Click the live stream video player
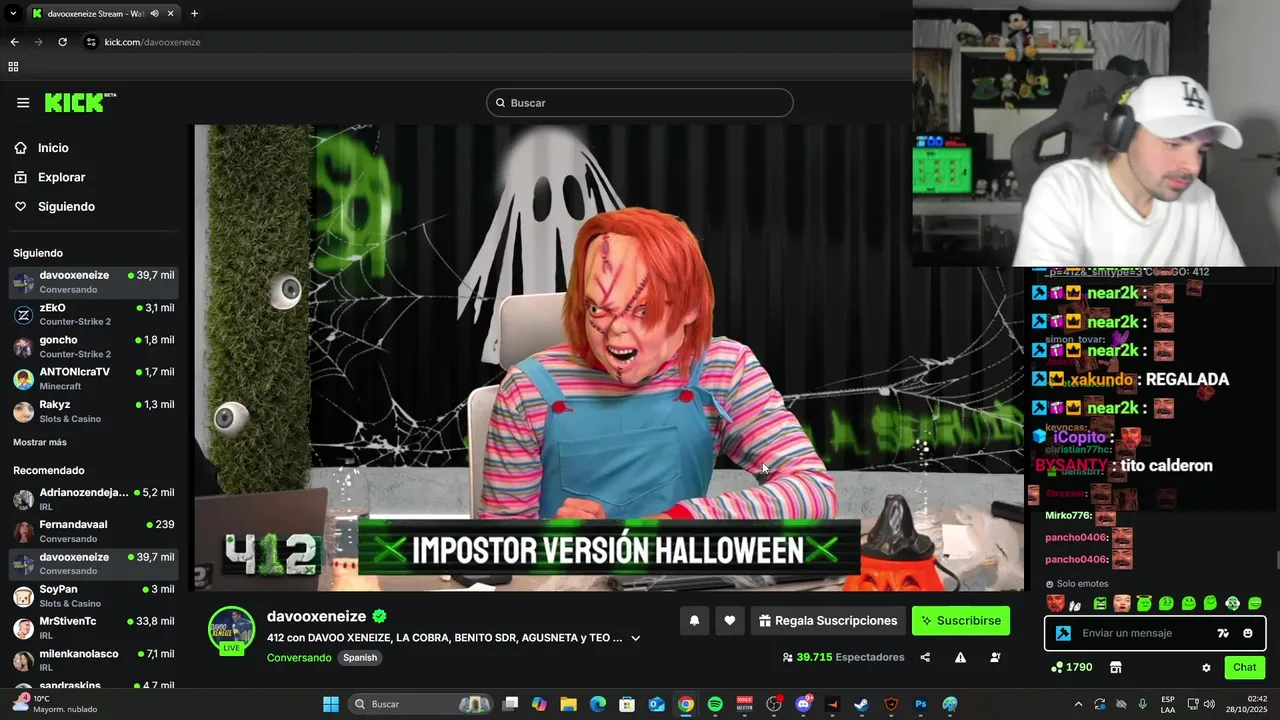The width and height of the screenshot is (1280, 720). point(609,358)
